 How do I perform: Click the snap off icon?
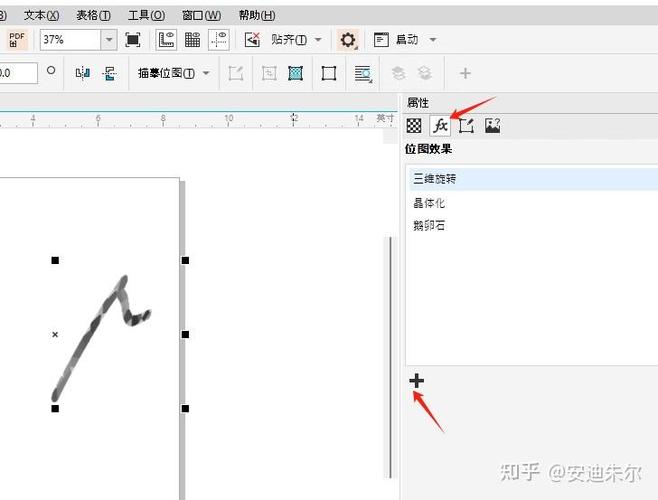click(x=252, y=40)
